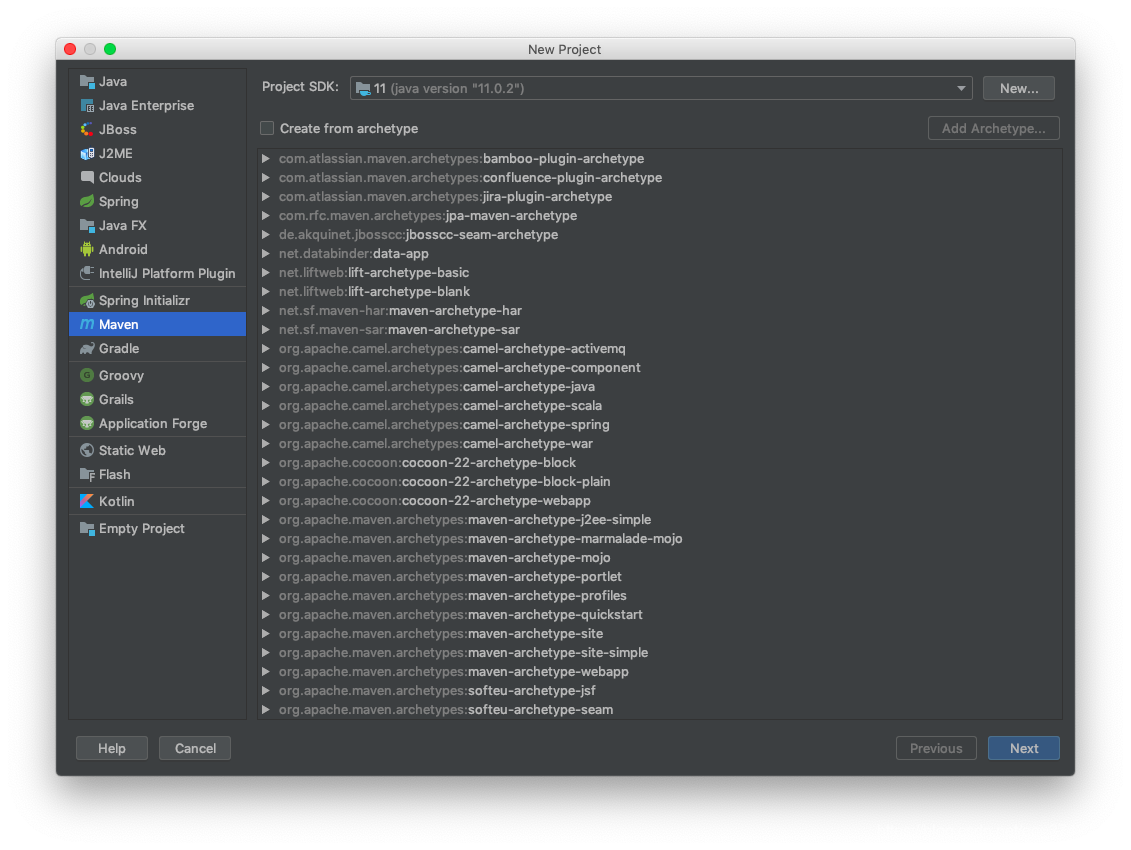Select the Kotlin label in project types
Screen dimensions: 1131x850
[117, 501]
